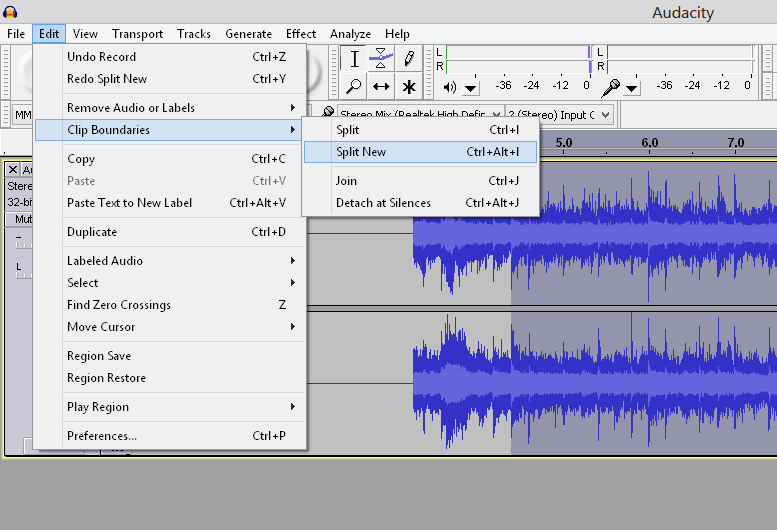The height and width of the screenshot is (530, 777).
Task: Adjust the track gain slider
Action: point(23,241)
